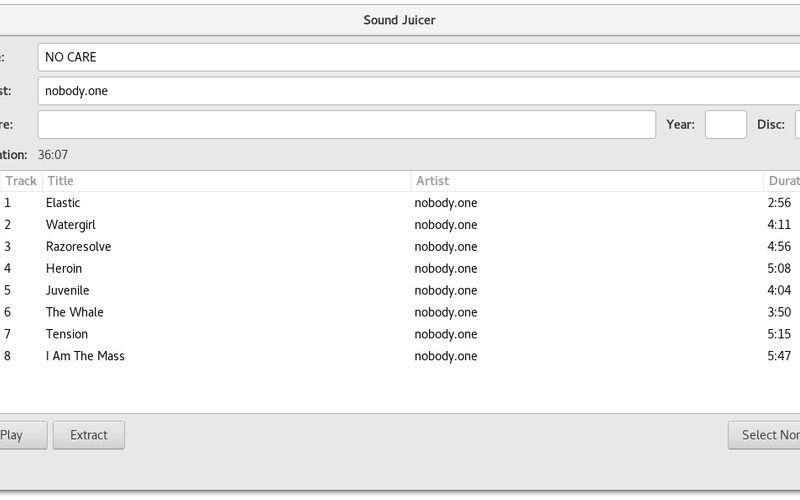
Task: Click the Year input box
Action: pos(725,125)
